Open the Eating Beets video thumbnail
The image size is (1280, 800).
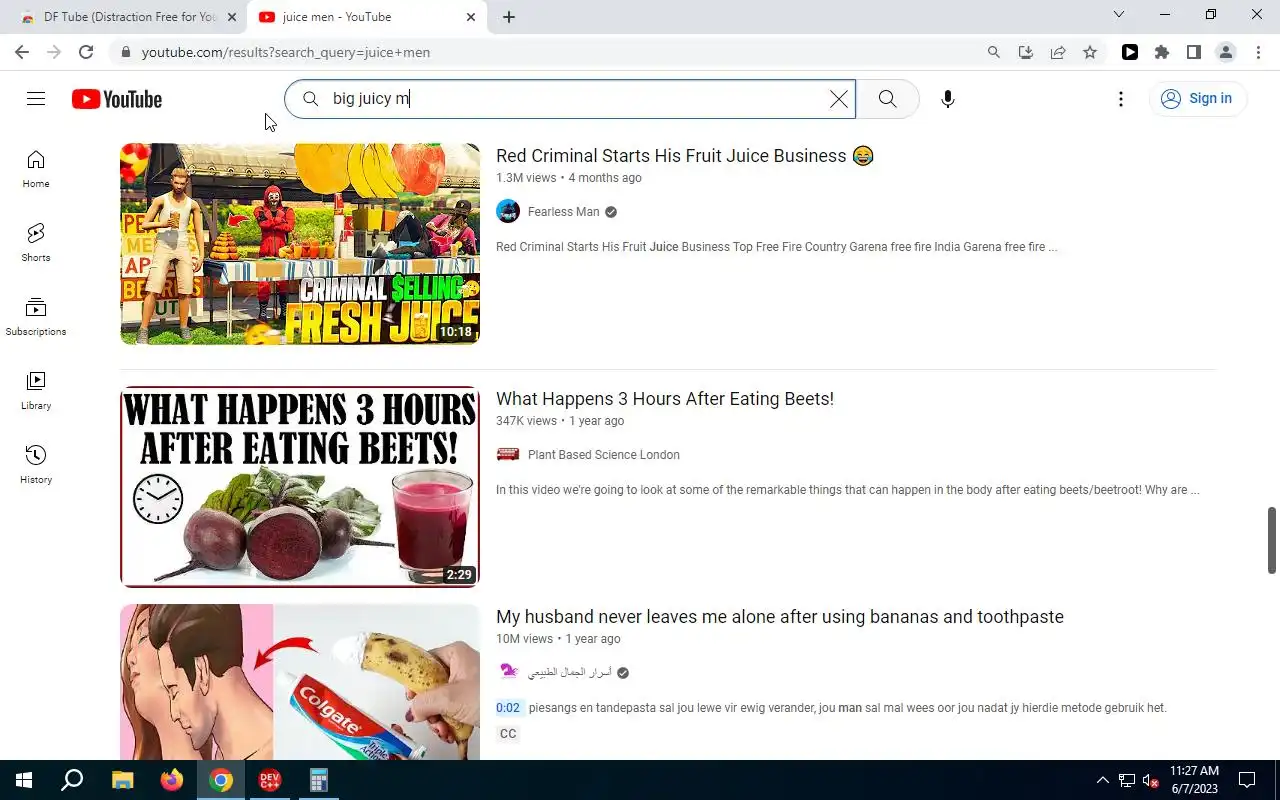click(300, 487)
